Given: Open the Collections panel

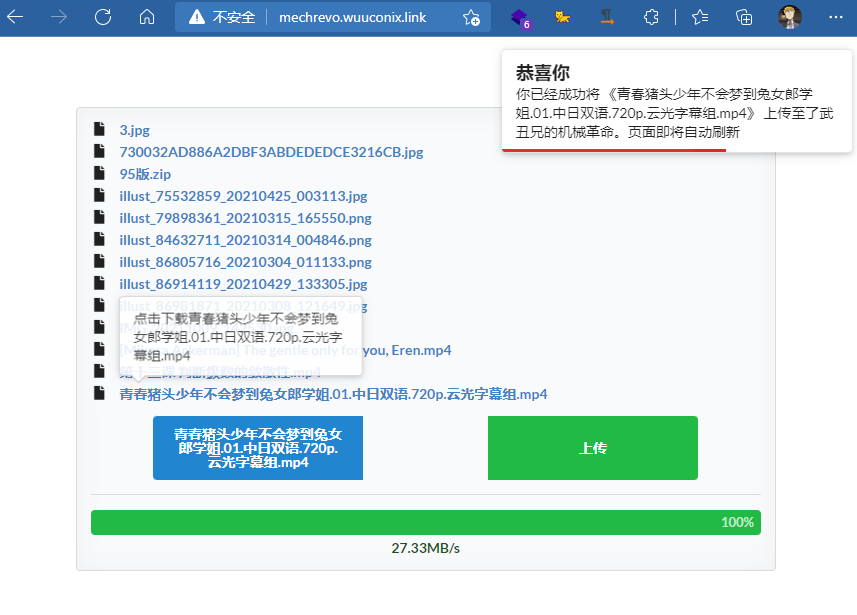Looking at the screenshot, I should (x=744, y=17).
